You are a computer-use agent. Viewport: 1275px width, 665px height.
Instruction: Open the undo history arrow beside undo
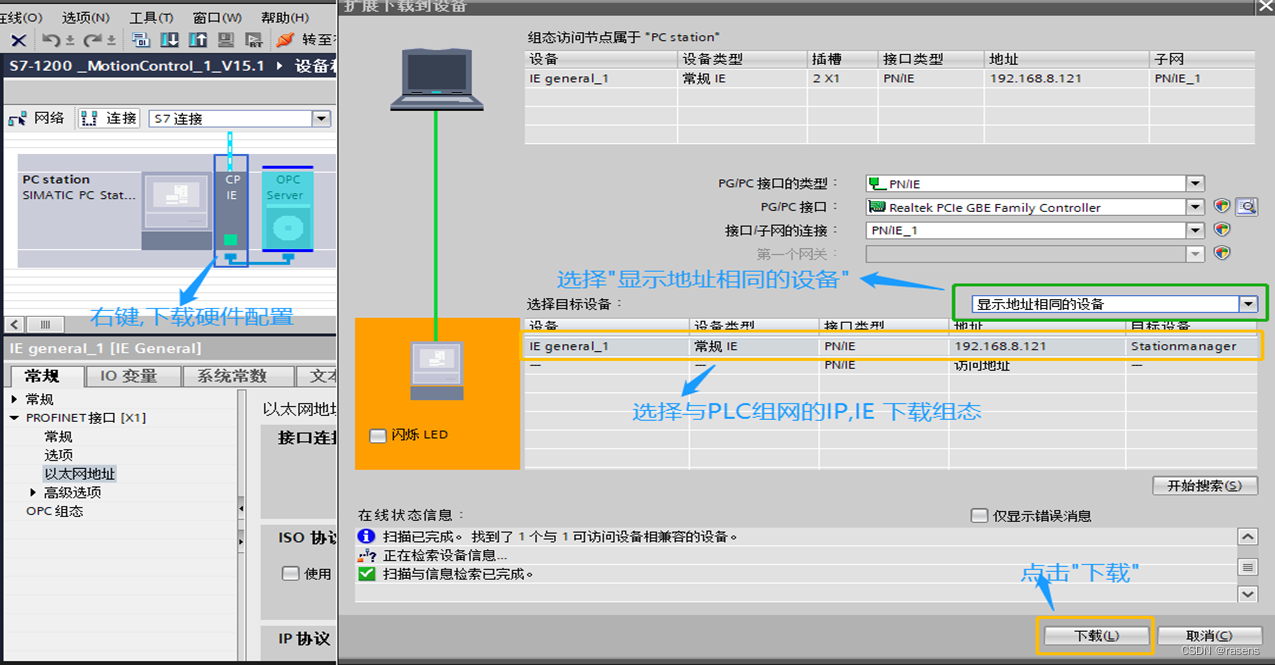click(x=68, y=41)
